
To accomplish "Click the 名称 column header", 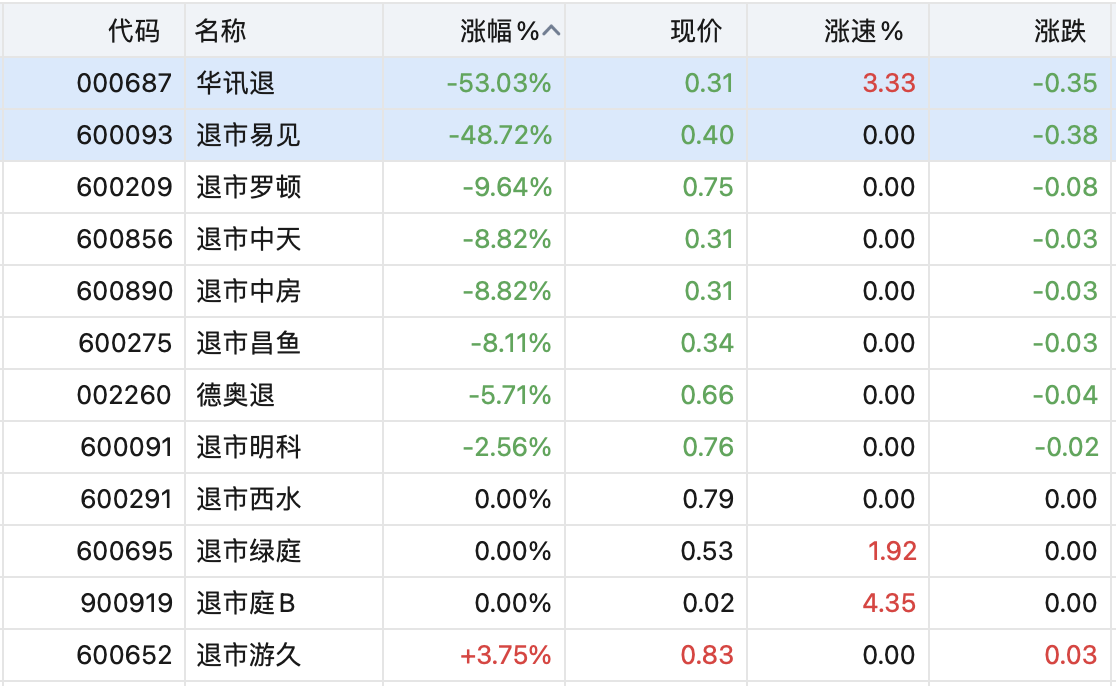I will [x=220, y=32].
